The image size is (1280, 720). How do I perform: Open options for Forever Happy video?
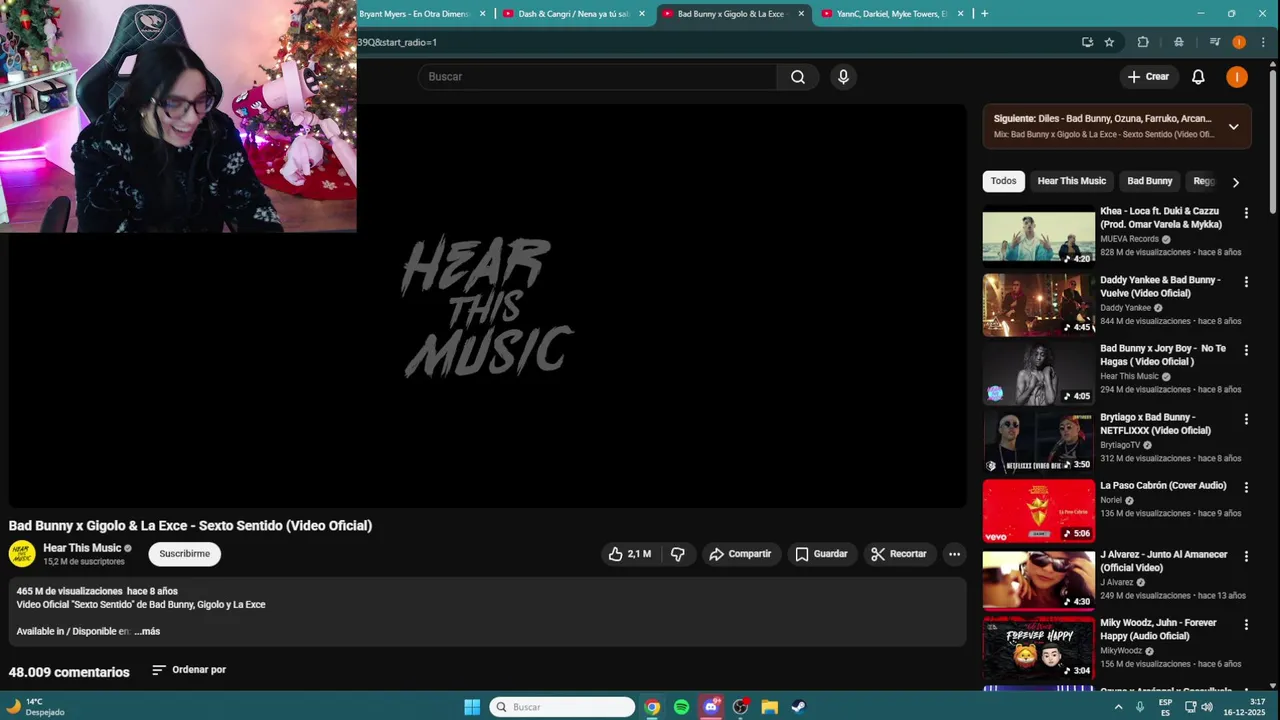point(1246,624)
